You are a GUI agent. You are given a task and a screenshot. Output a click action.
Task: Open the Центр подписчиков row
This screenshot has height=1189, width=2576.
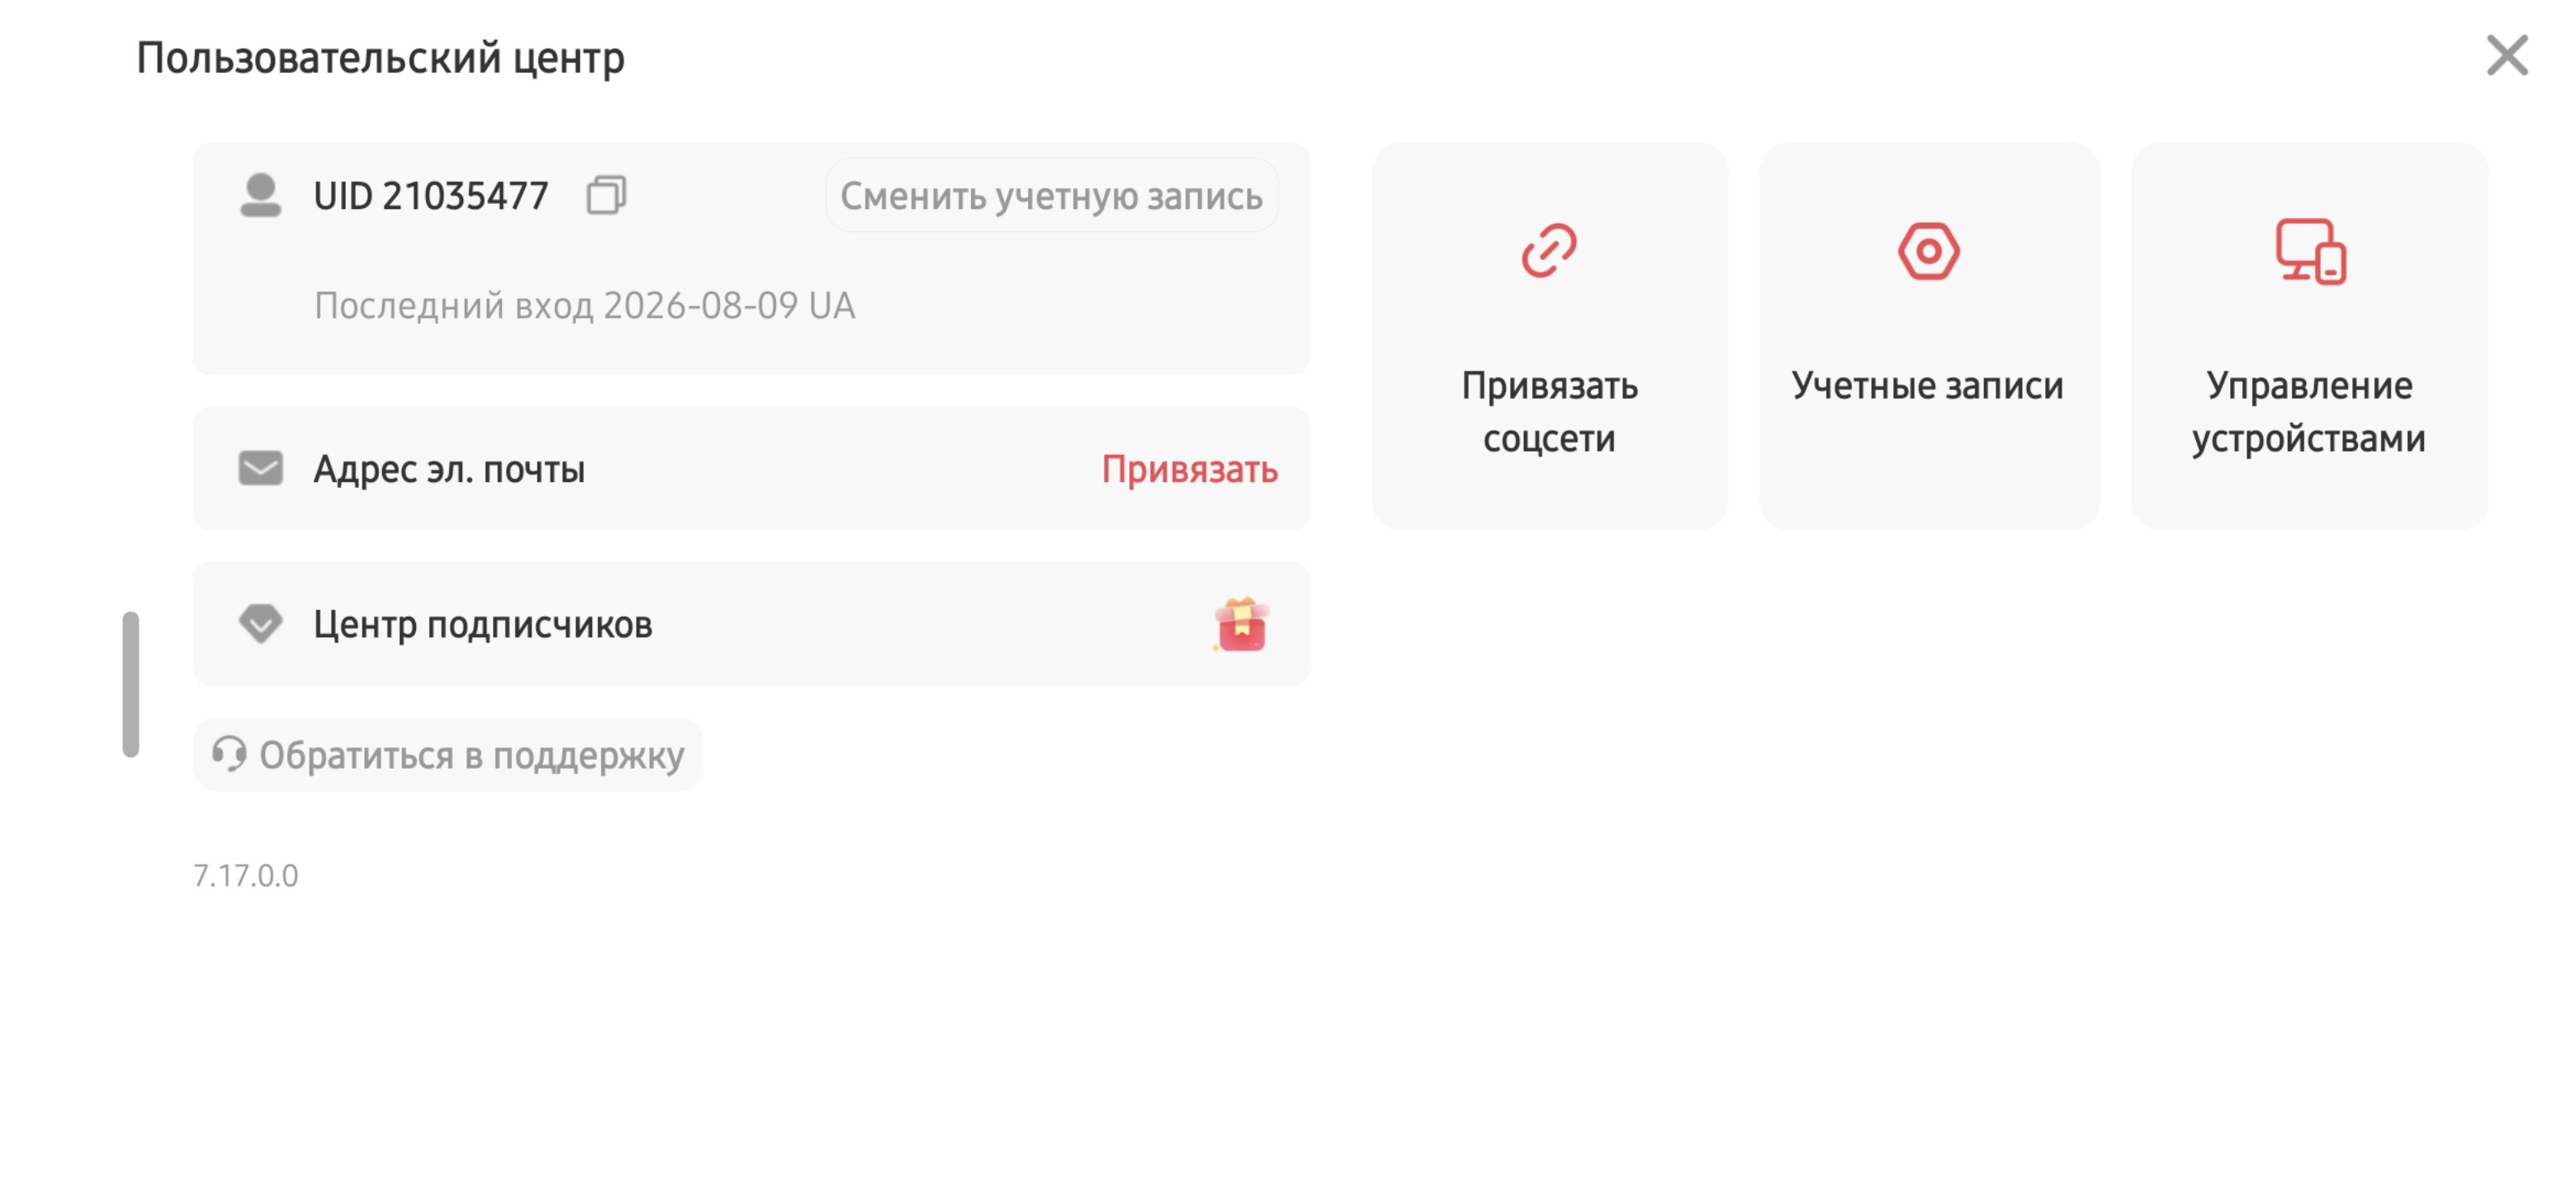click(751, 623)
